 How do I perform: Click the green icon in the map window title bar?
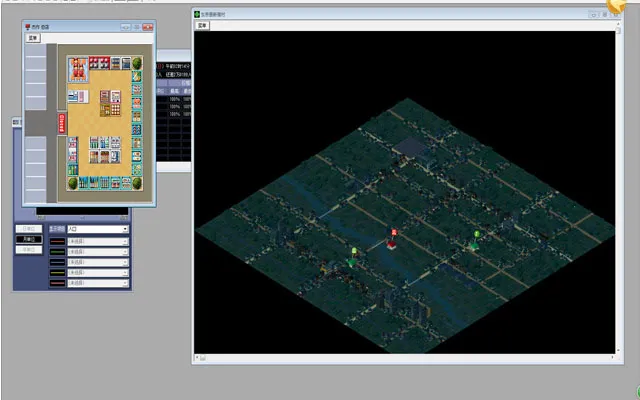[x=199, y=16]
